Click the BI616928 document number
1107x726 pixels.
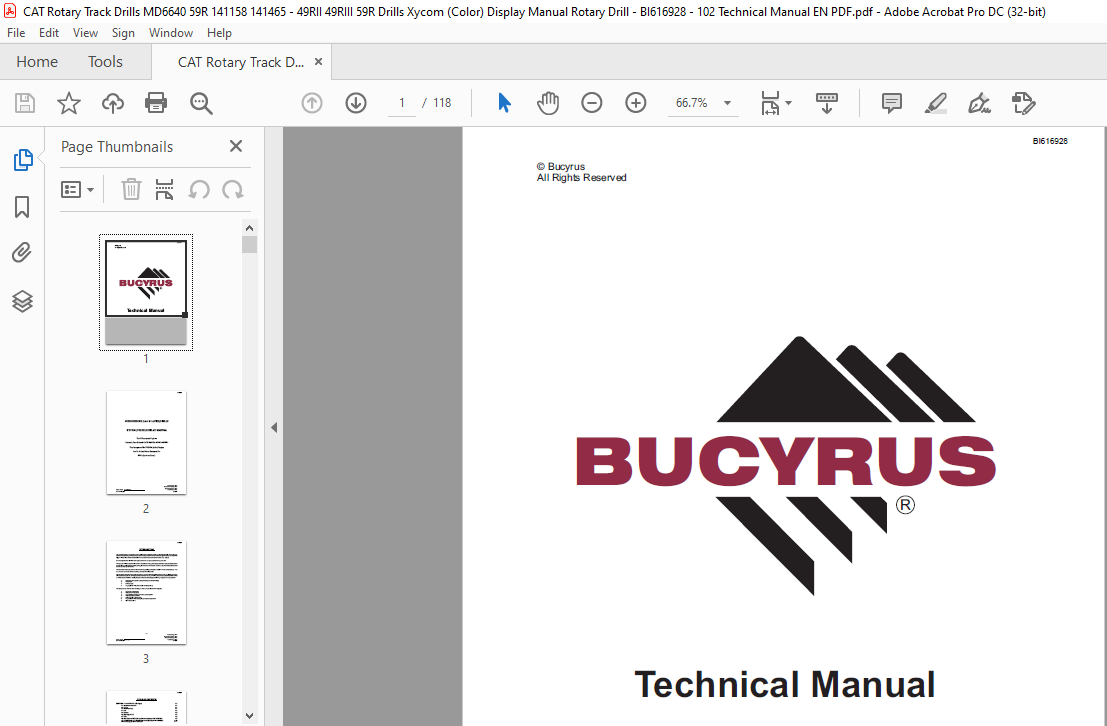point(1050,141)
